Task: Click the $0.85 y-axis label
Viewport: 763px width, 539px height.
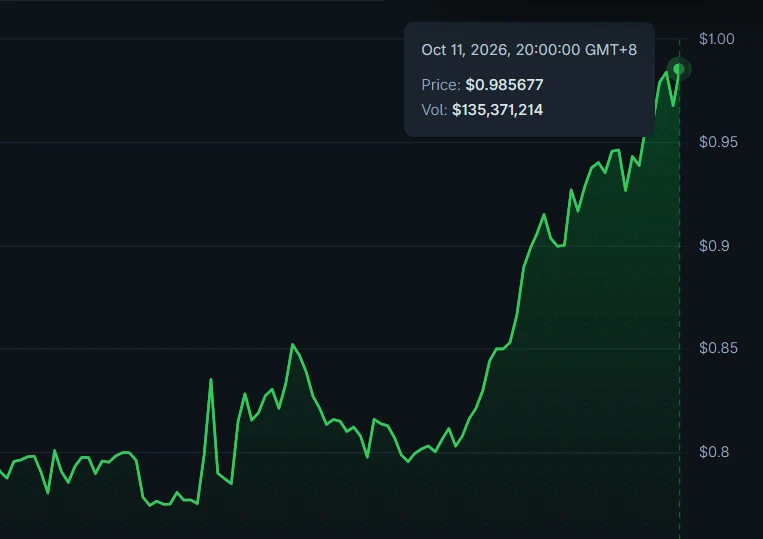Action: (718, 348)
